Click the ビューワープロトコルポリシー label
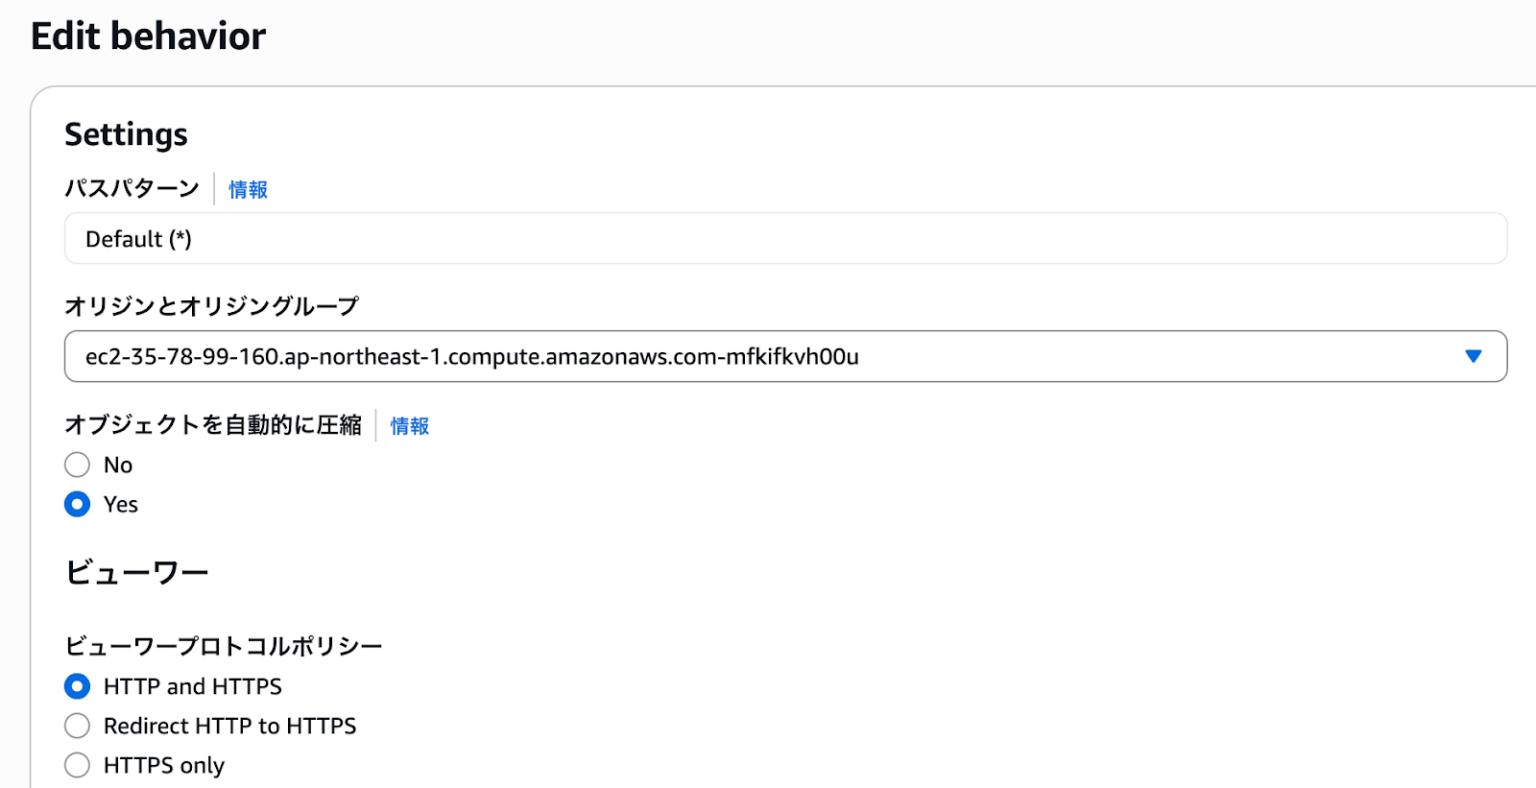The image size is (1536, 788). click(221, 645)
